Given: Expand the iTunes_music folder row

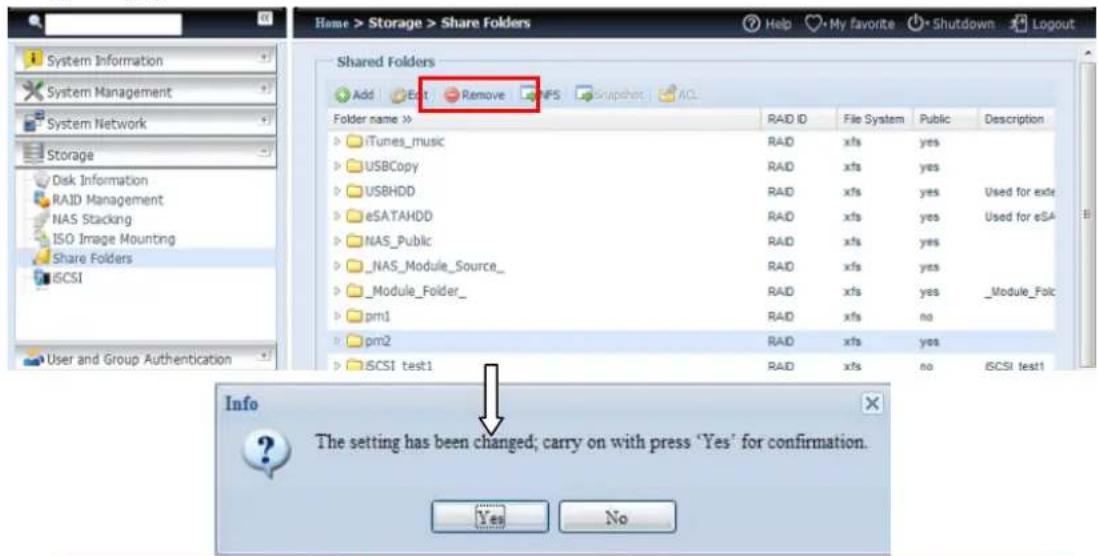Looking at the screenshot, I should click(337, 142).
